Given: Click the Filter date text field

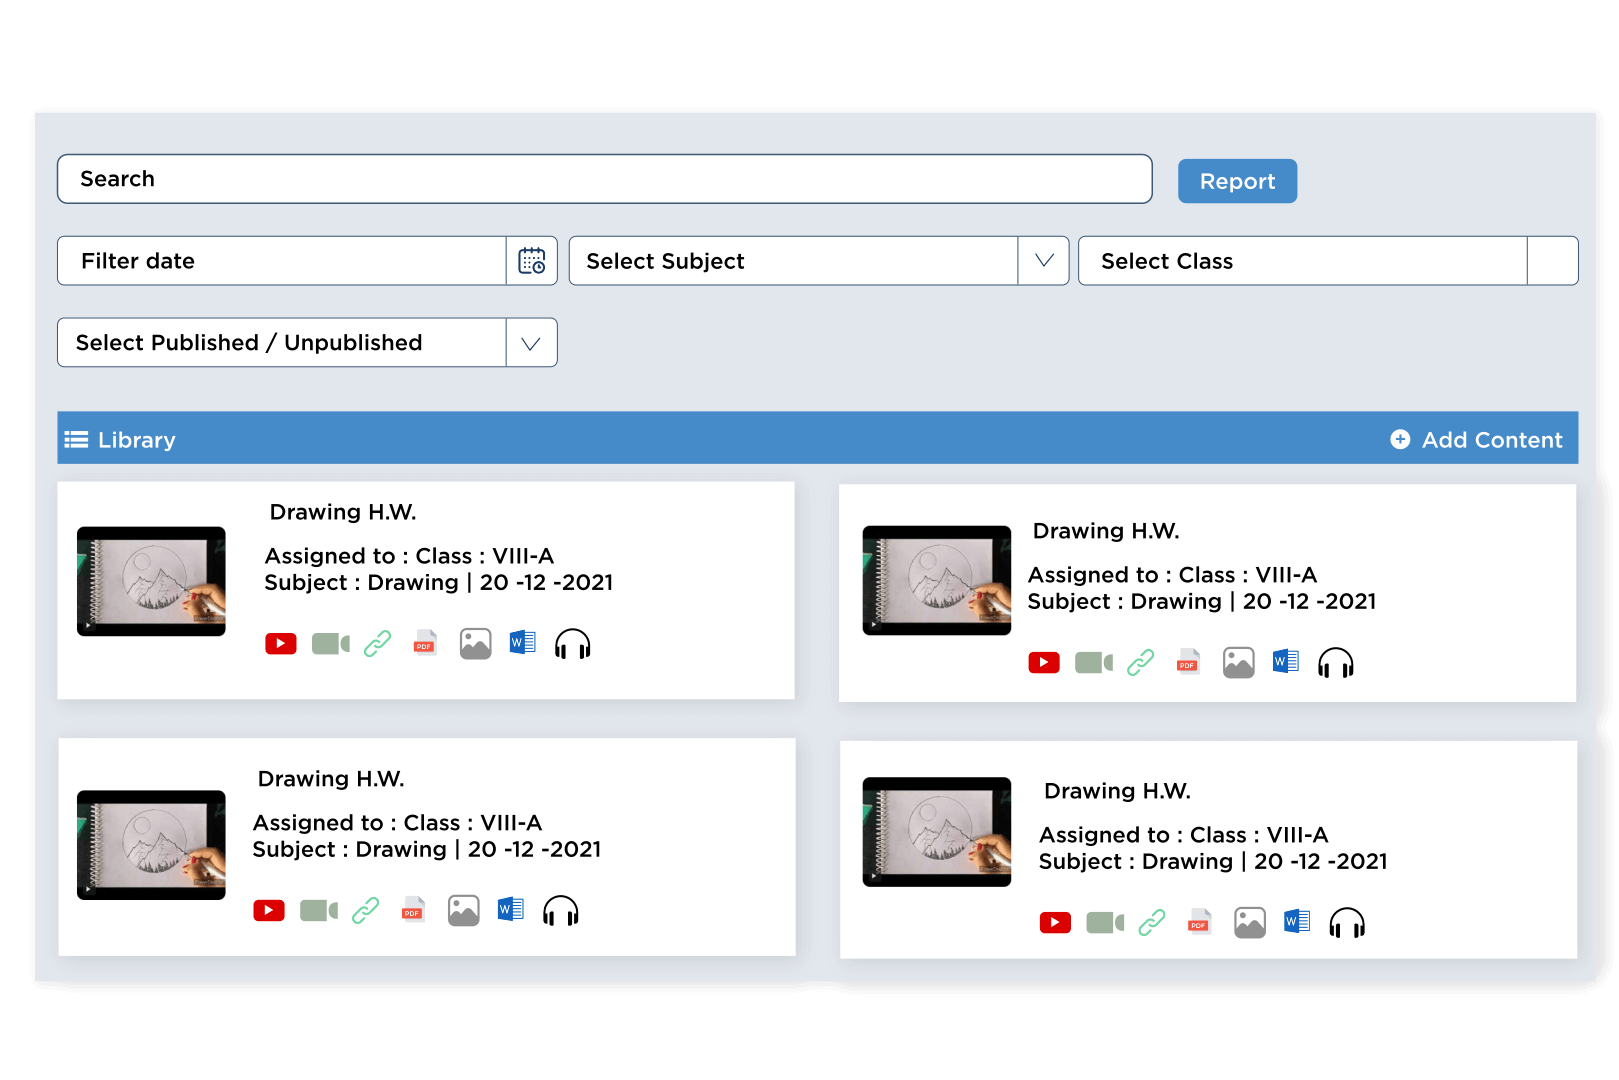Looking at the screenshot, I should [282, 261].
